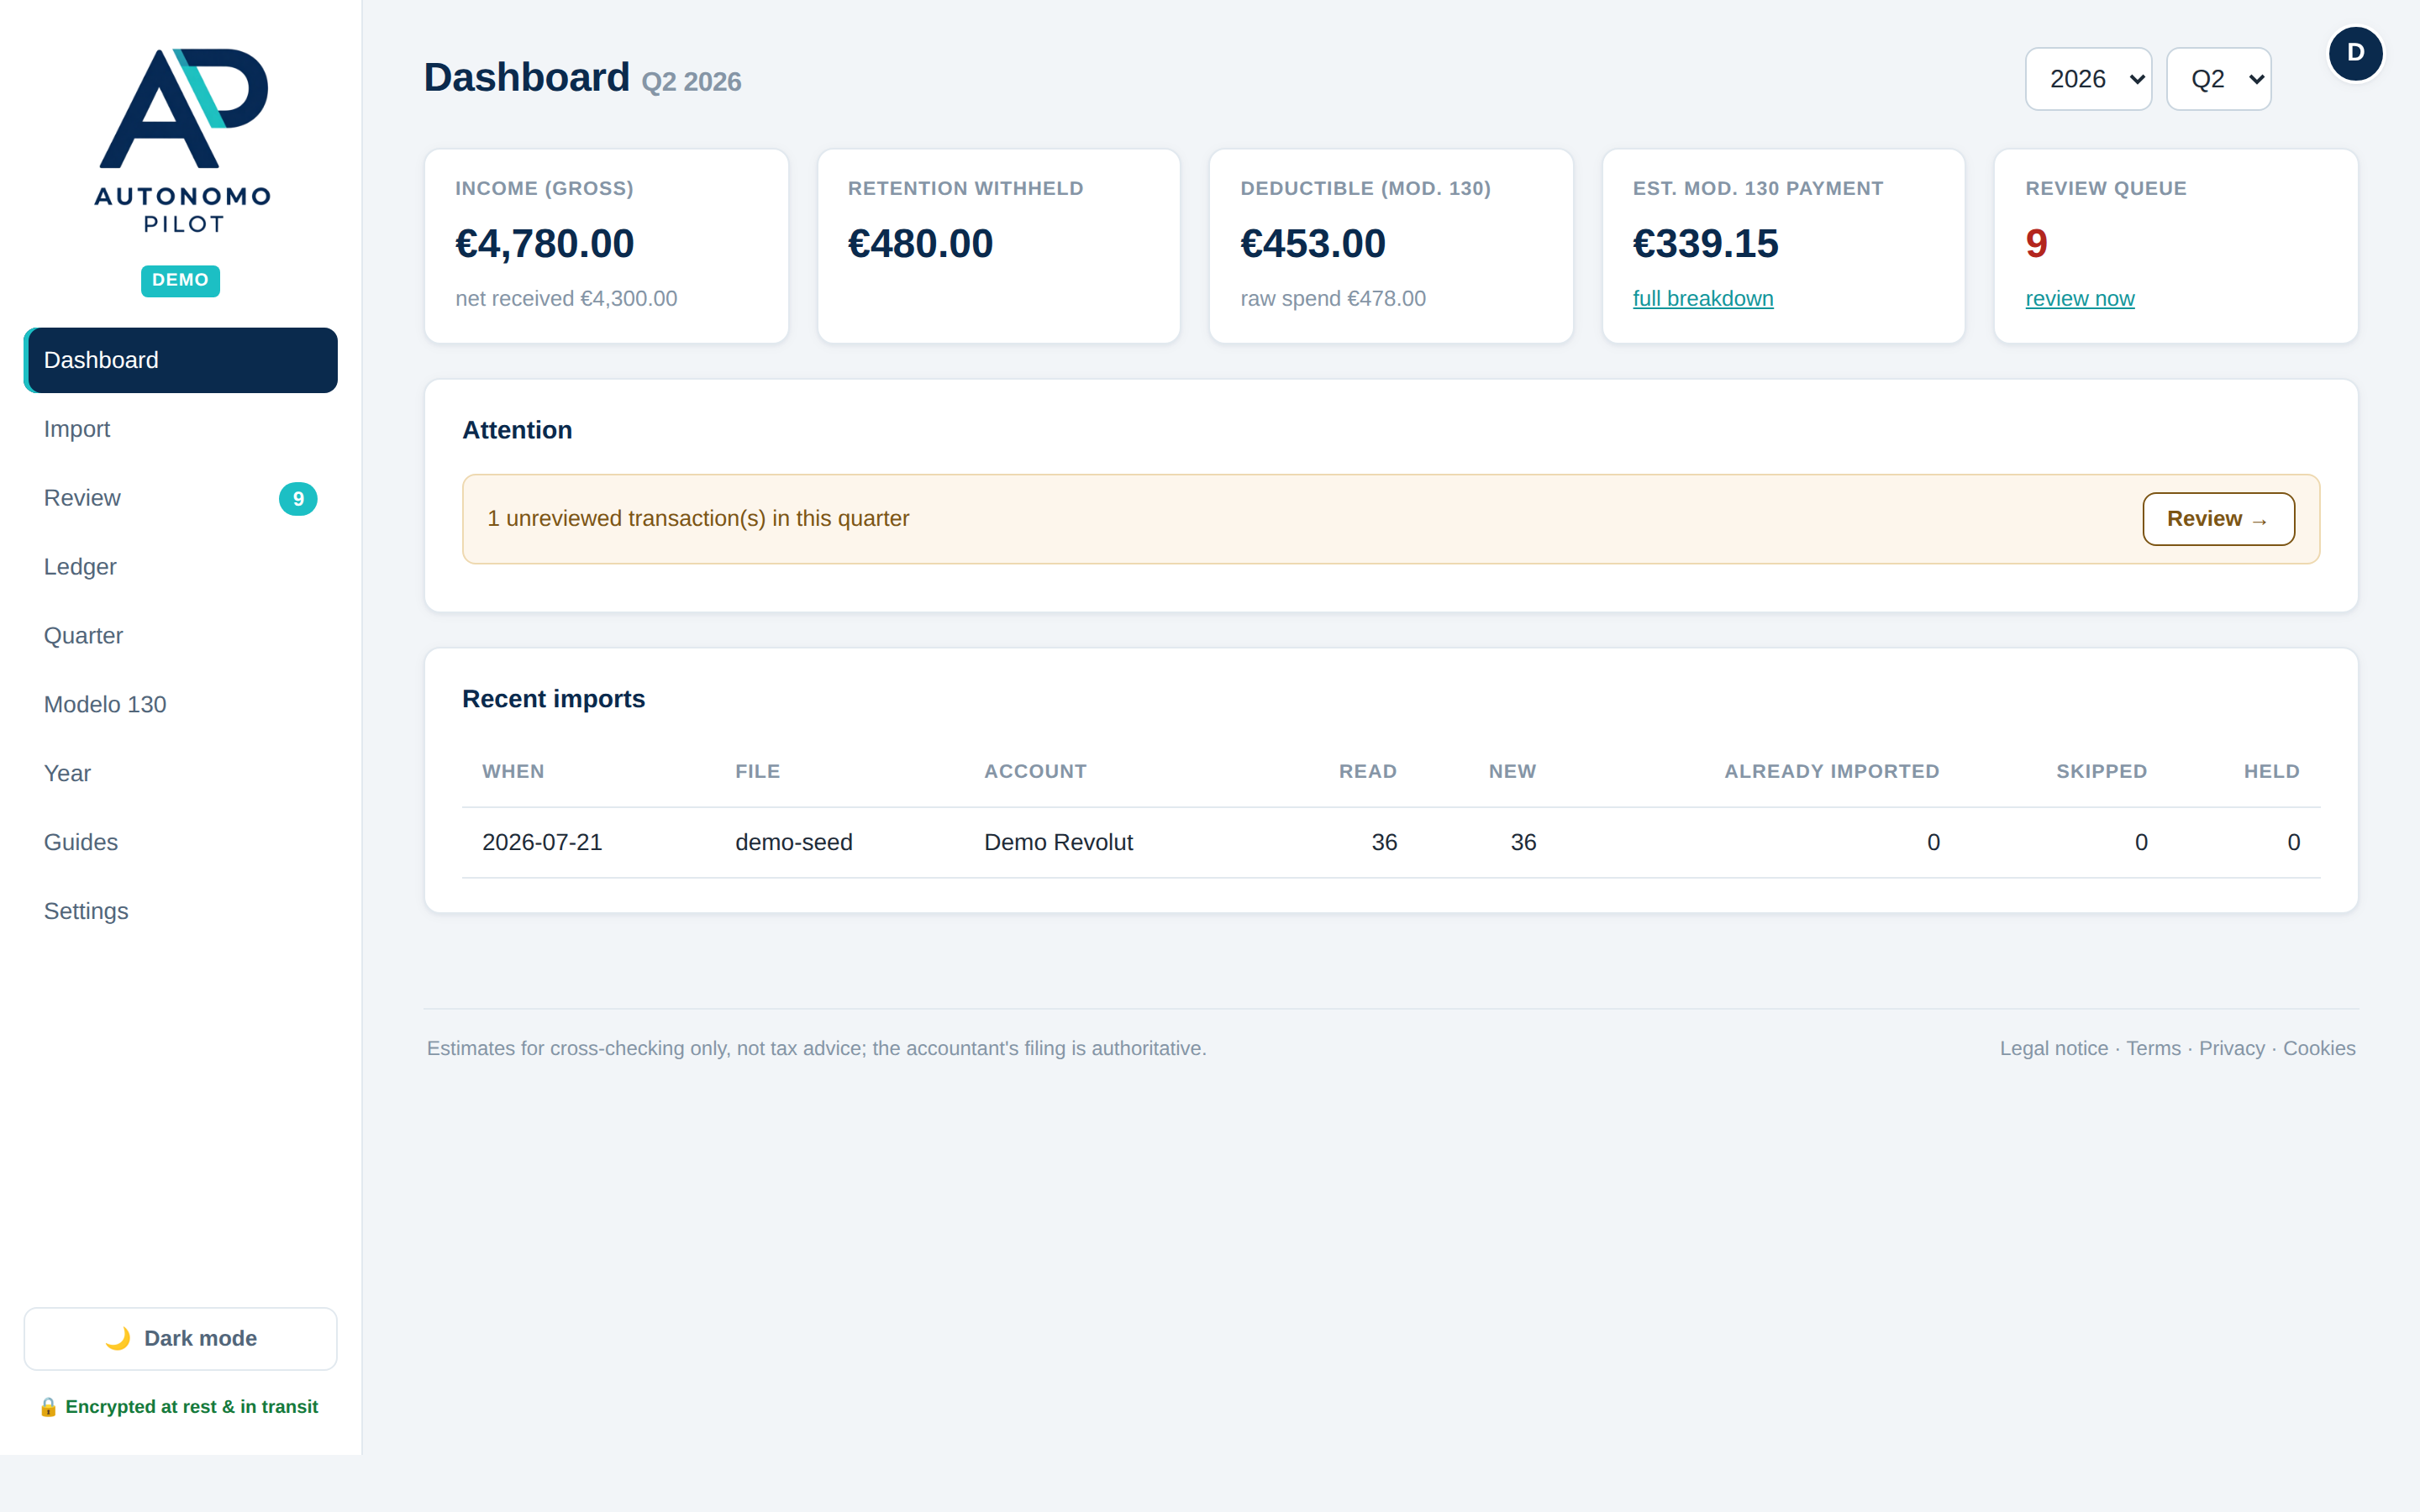Viewport: 2420px width, 1512px height.
Task: Click the WHEN column header
Action: pos(513,772)
